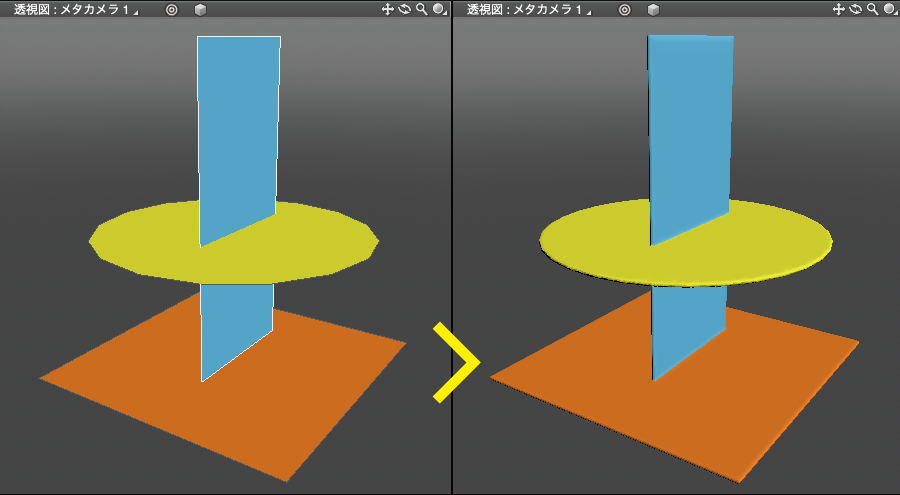Select the zoom magnifier tool in right viewport
The image size is (900, 495).
coord(873,9)
